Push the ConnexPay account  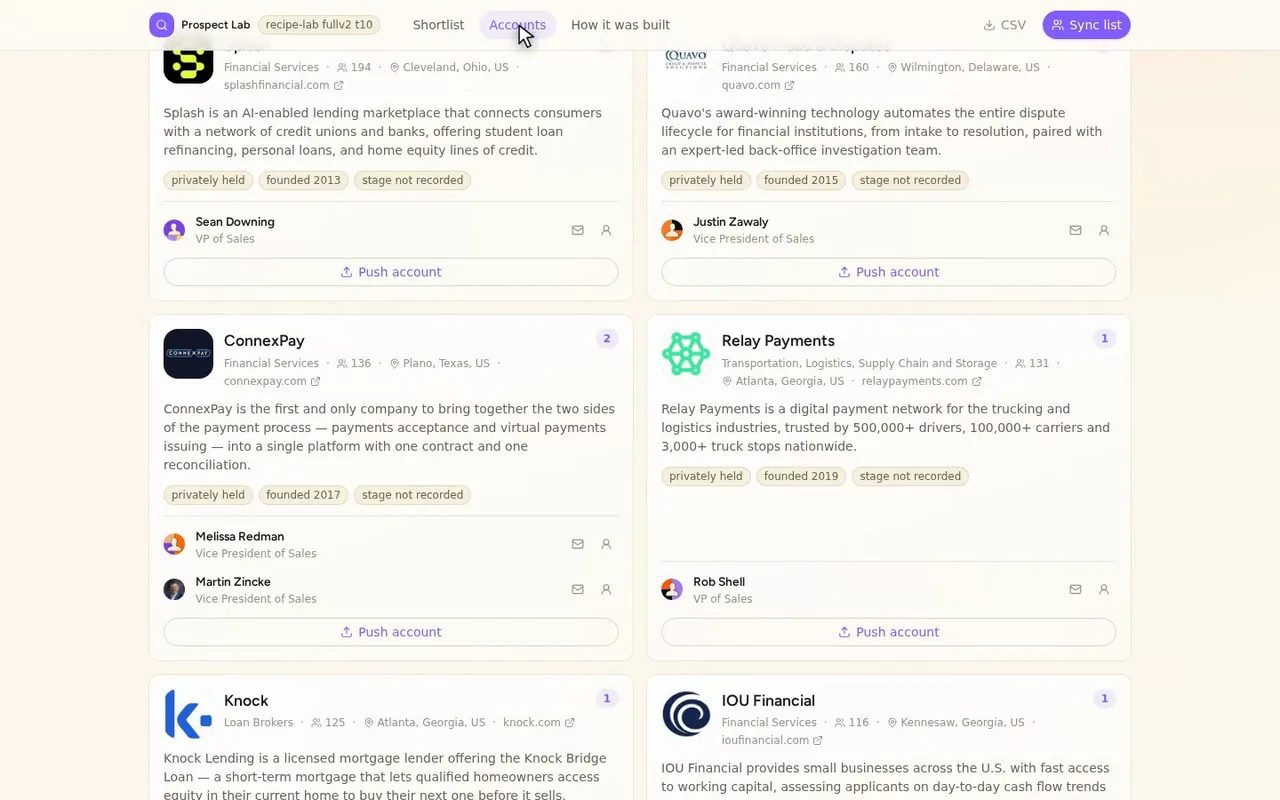[391, 632]
